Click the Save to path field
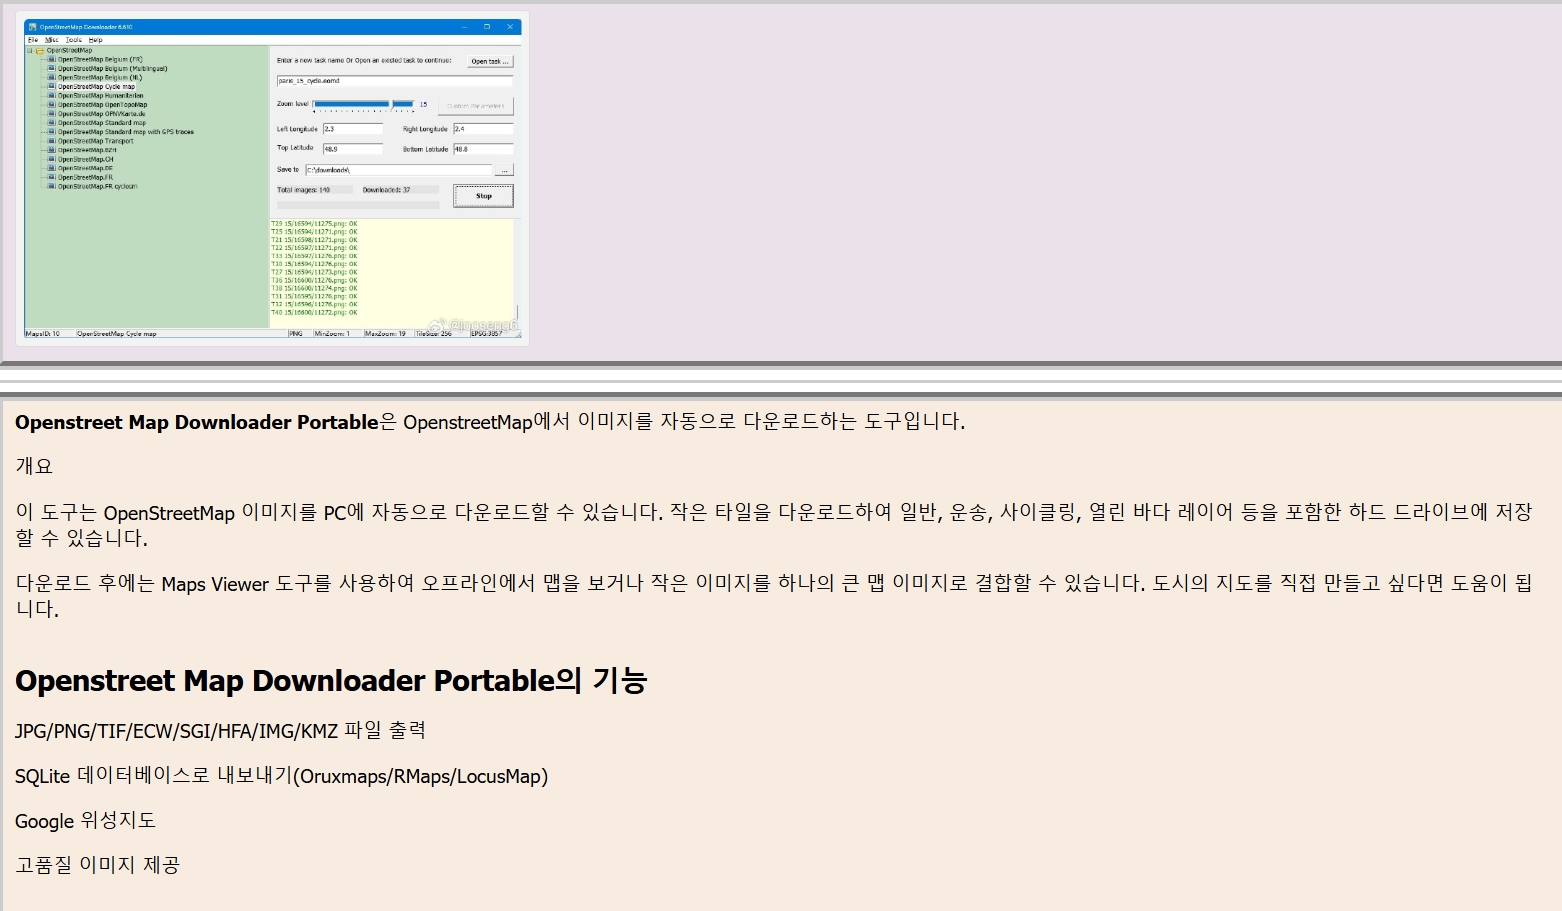The width and height of the screenshot is (1562, 911). [399, 170]
